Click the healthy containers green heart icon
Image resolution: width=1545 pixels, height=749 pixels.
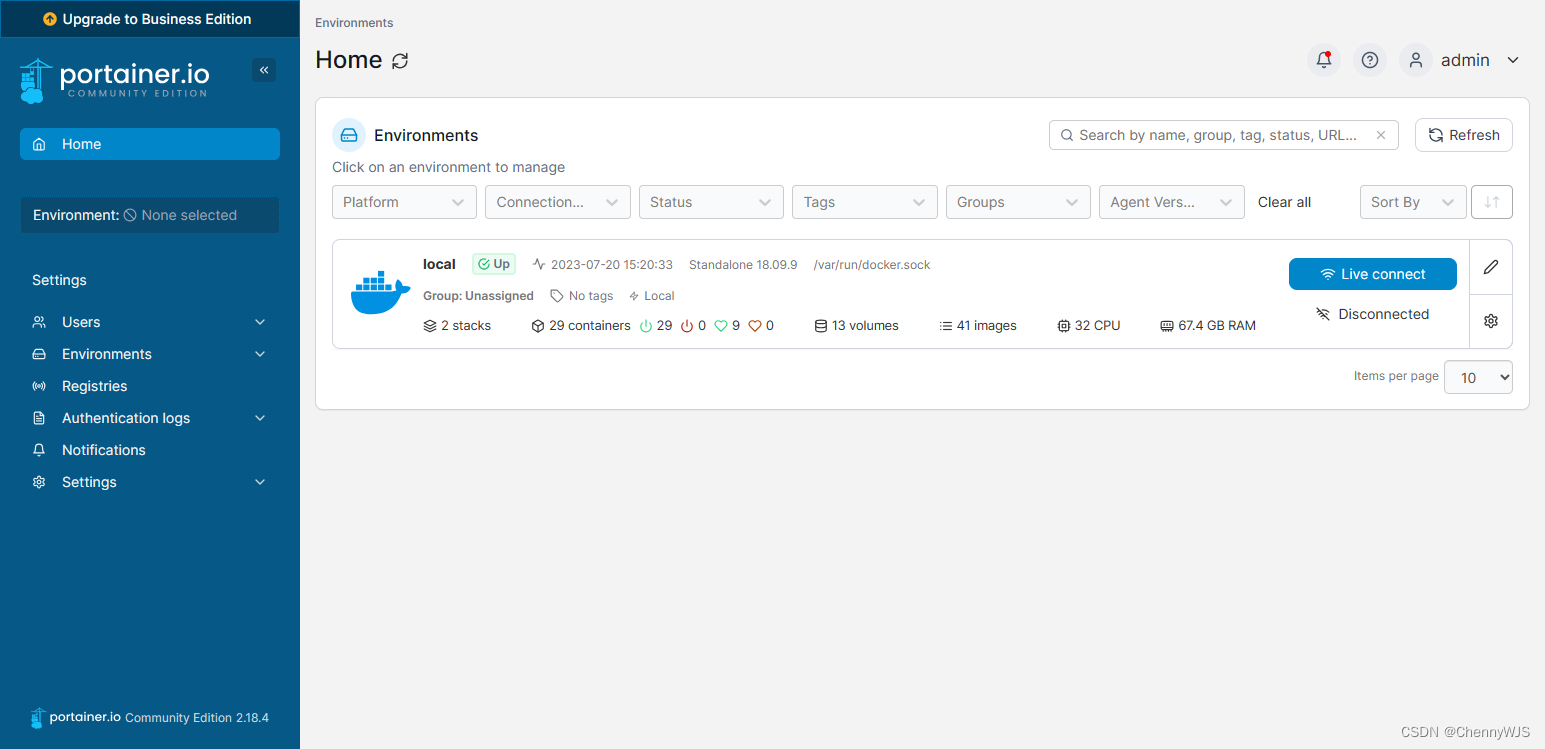pyautogui.click(x=721, y=326)
